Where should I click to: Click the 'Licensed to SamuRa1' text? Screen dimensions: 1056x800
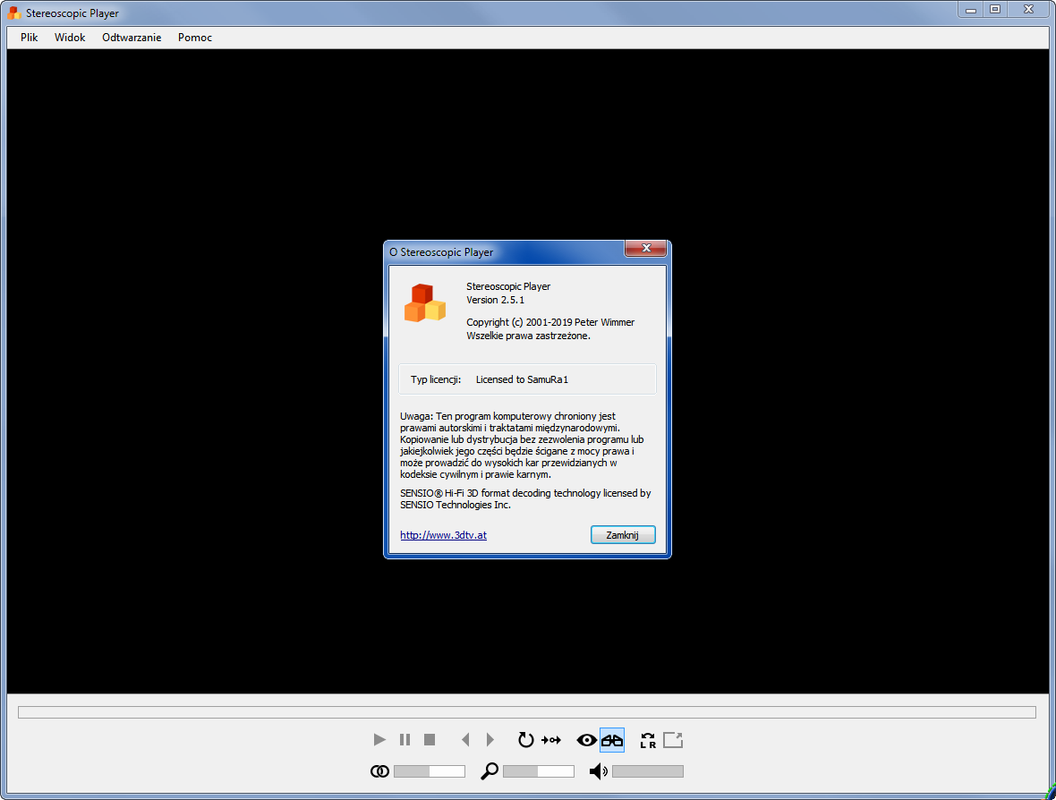[x=522, y=380]
